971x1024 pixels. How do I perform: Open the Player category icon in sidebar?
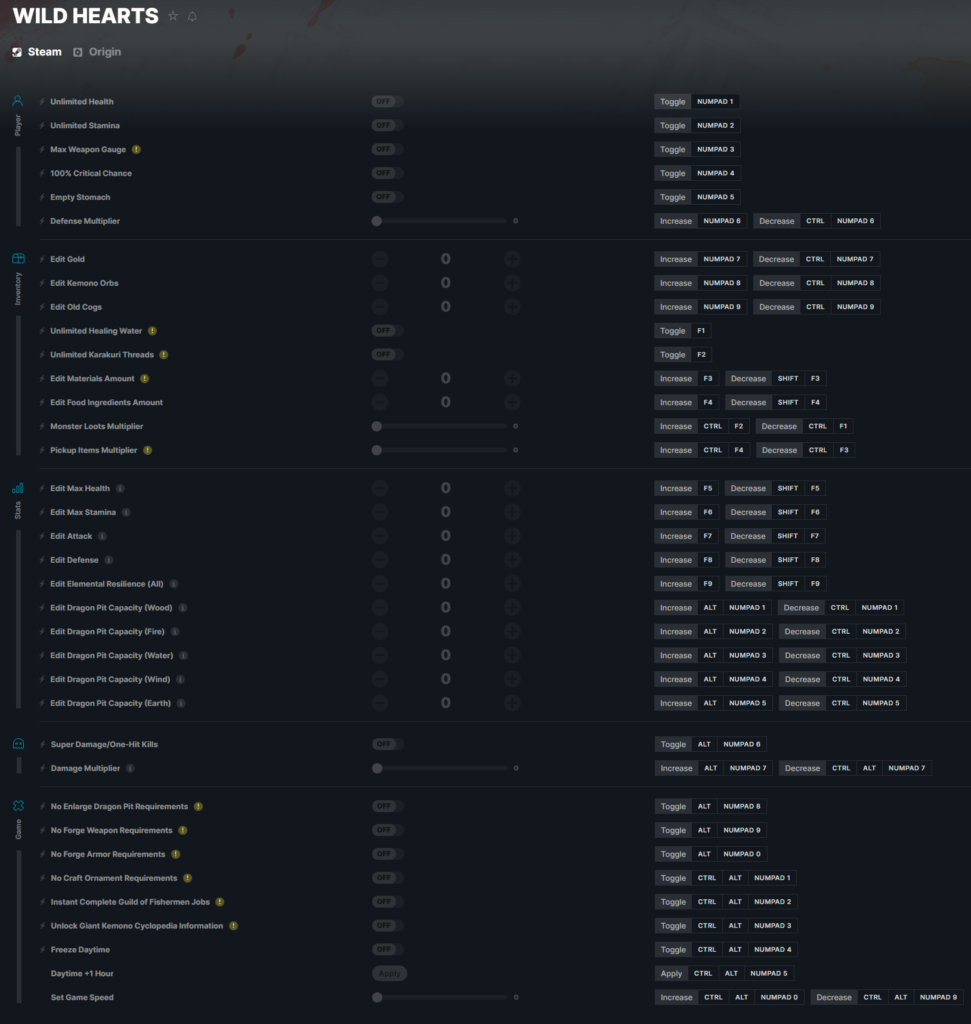pos(18,101)
